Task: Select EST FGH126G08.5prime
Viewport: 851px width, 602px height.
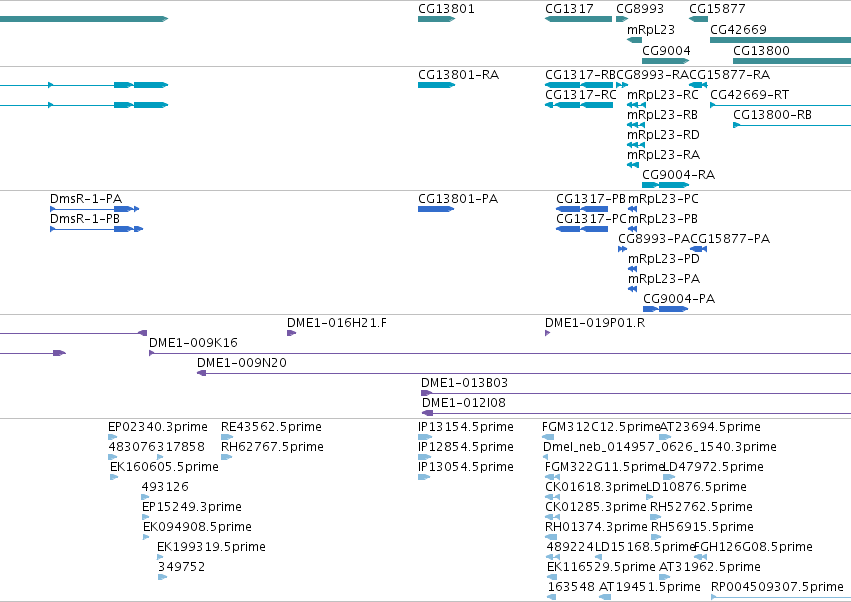Action: point(753,547)
